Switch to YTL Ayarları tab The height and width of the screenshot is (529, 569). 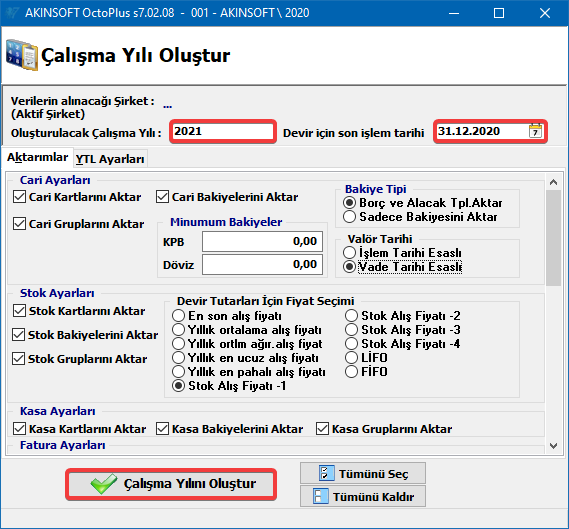(110, 159)
